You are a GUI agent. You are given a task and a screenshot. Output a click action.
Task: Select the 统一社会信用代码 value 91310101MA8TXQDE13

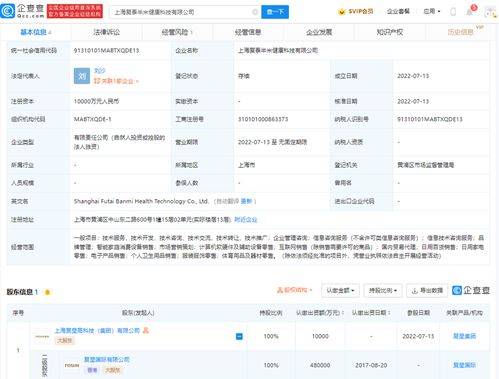106,50
